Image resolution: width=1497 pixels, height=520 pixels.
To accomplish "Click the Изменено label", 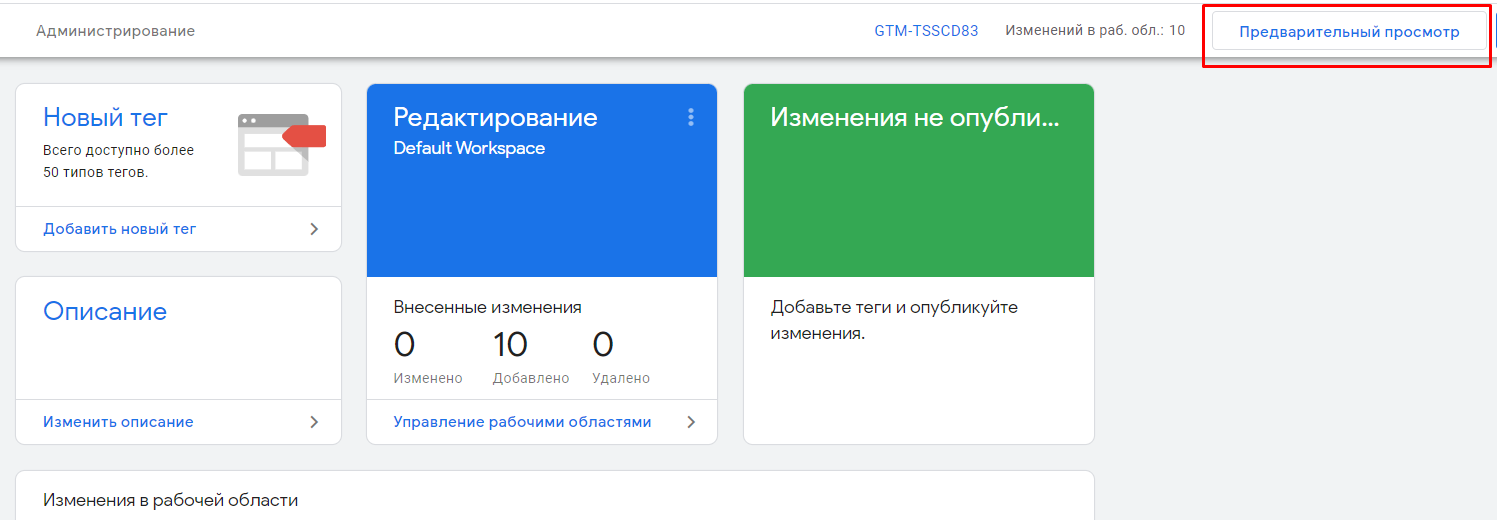I will (x=428, y=378).
